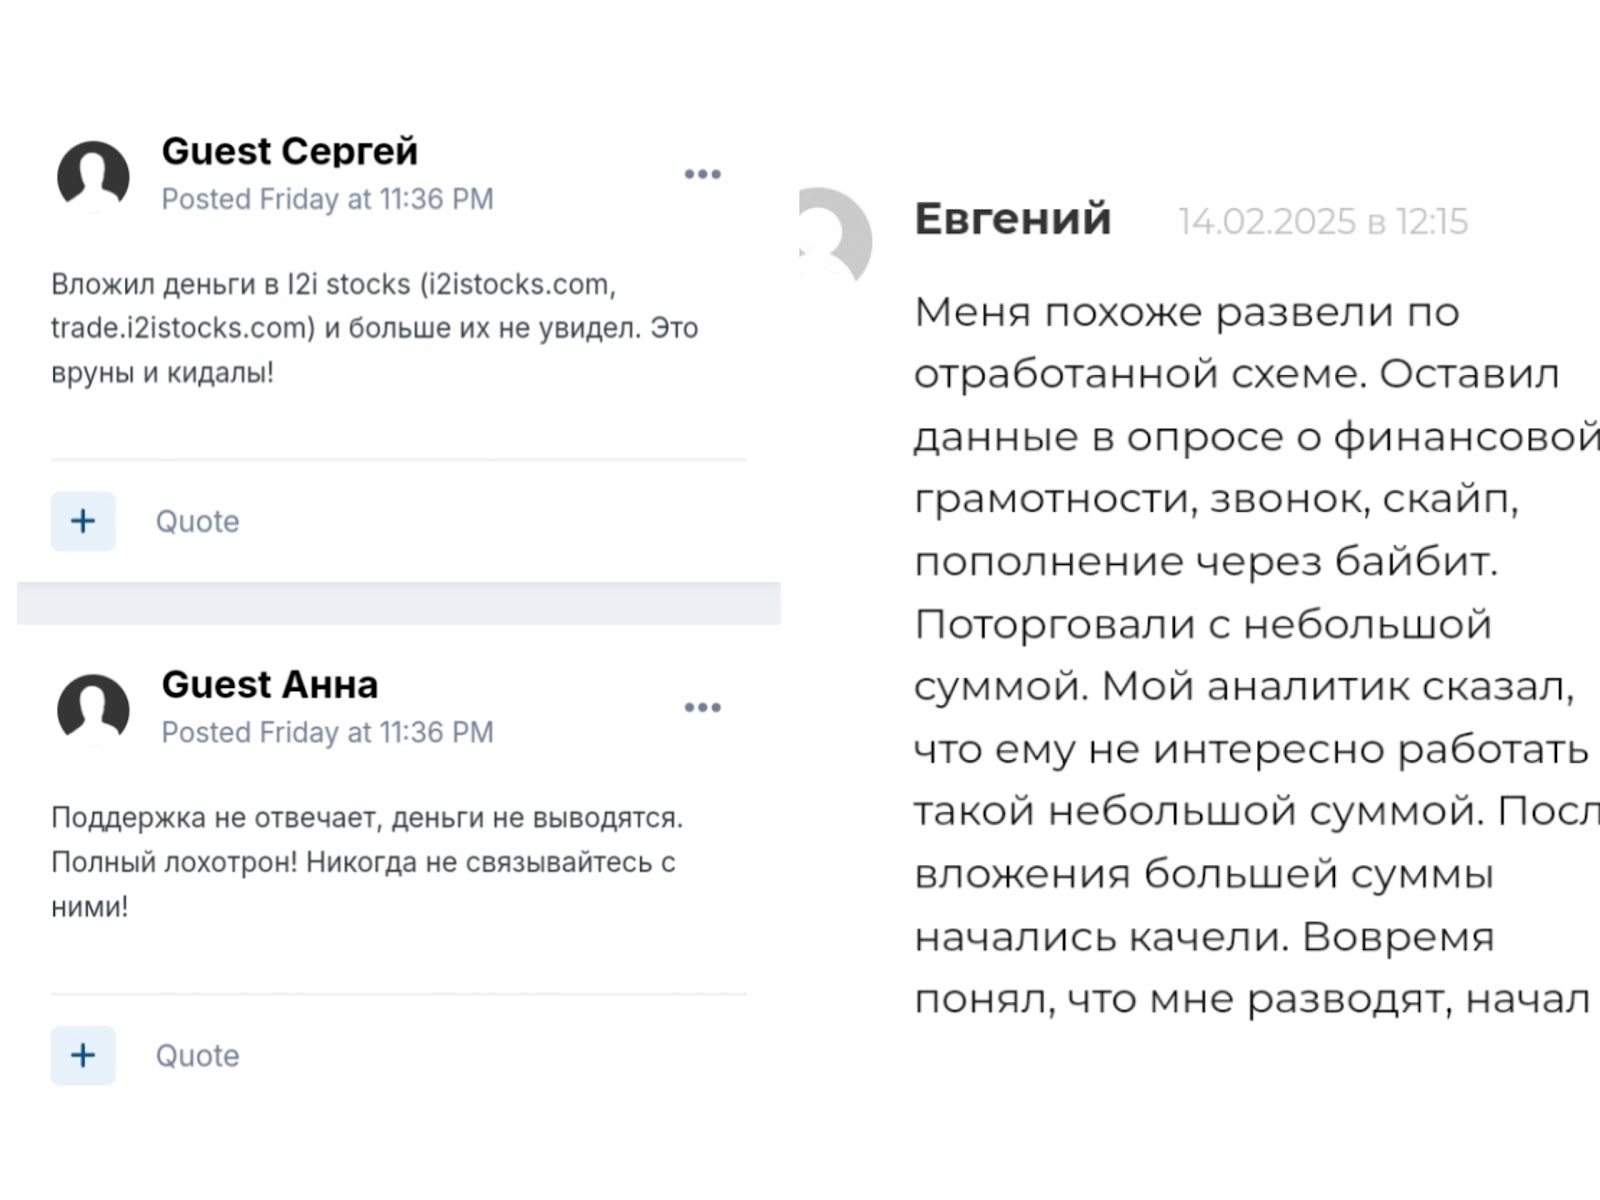Click the gray separator bar between posts
This screenshot has height=1200, width=1600.
click(x=398, y=603)
